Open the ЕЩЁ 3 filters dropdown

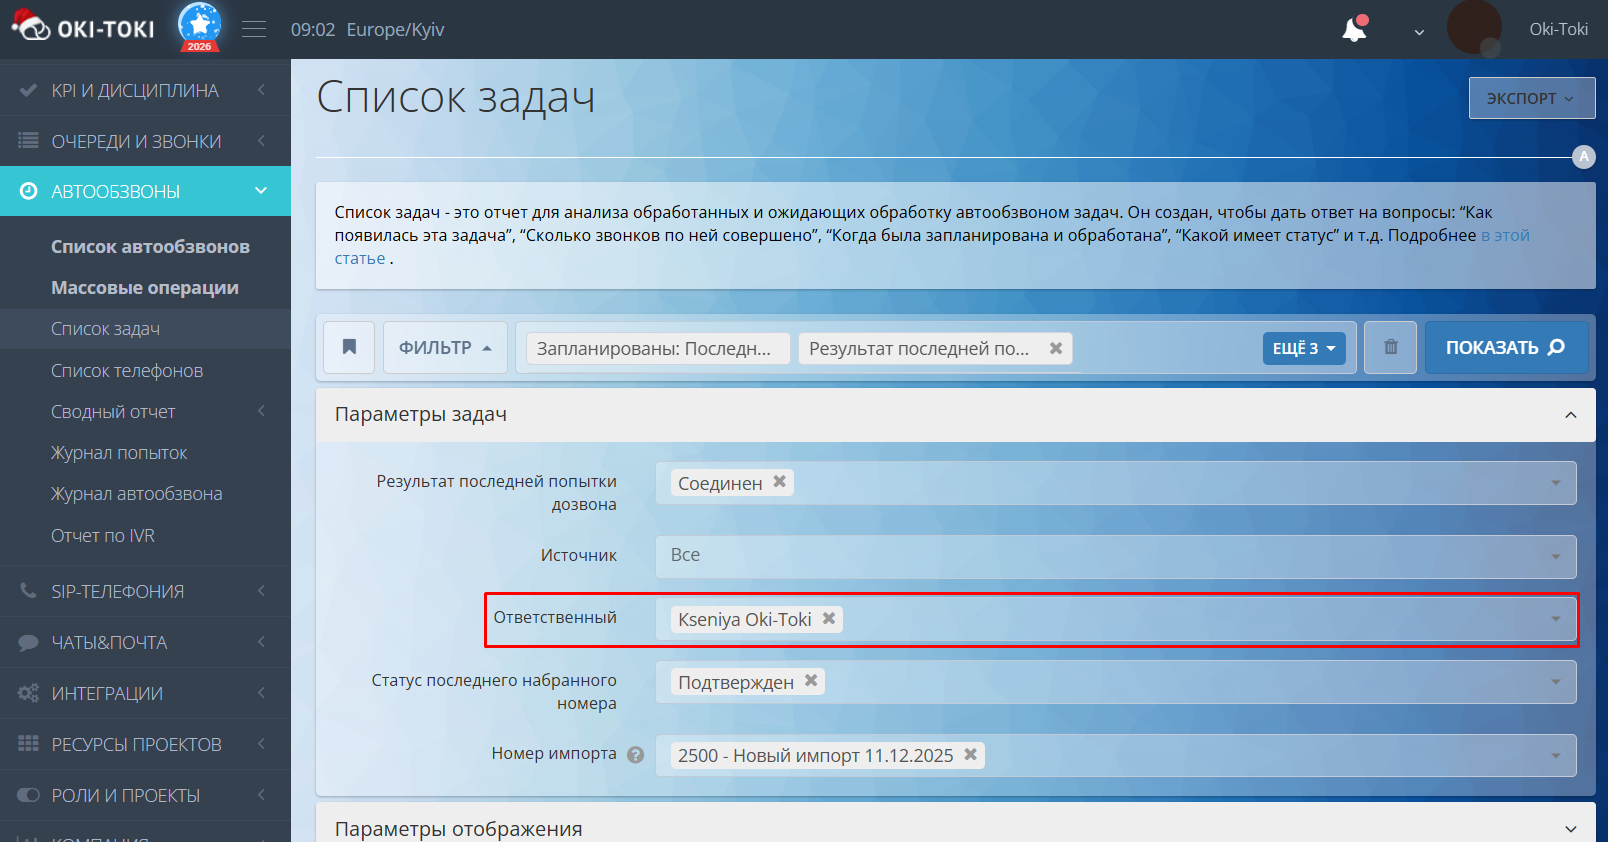click(x=1303, y=348)
